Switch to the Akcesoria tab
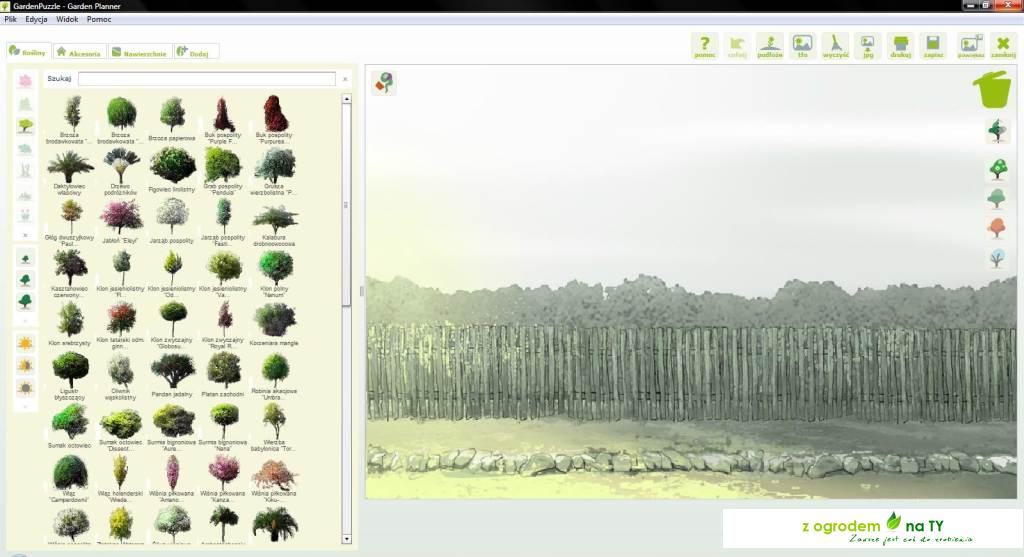The width and height of the screenshot is (1024, 557). (x=79, y=52)
